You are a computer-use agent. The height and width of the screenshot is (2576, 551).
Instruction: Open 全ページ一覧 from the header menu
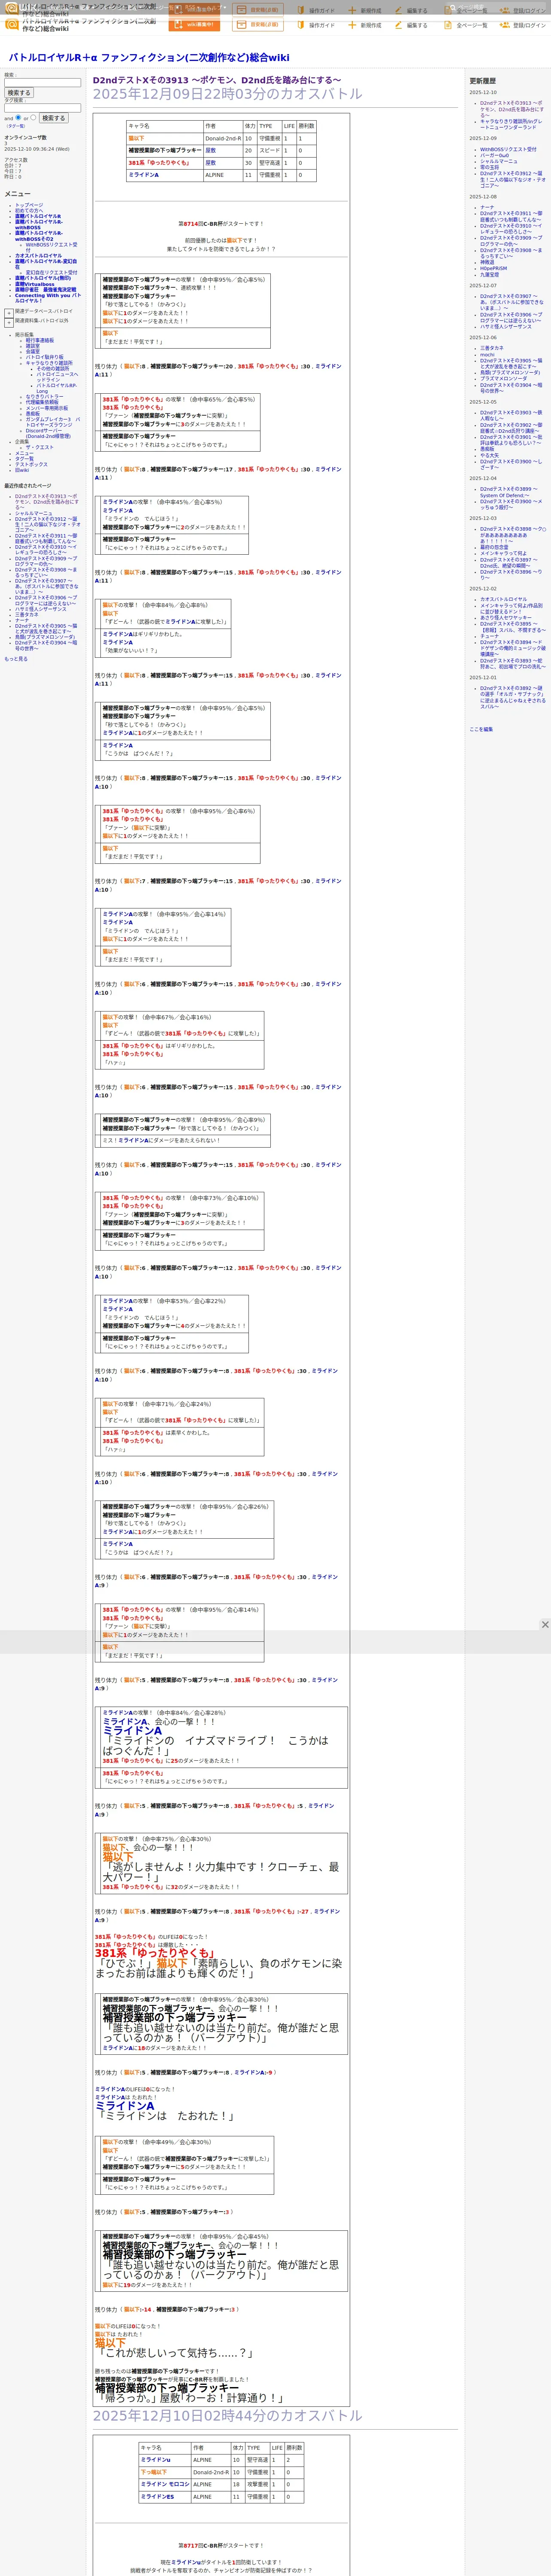(466, 25)
